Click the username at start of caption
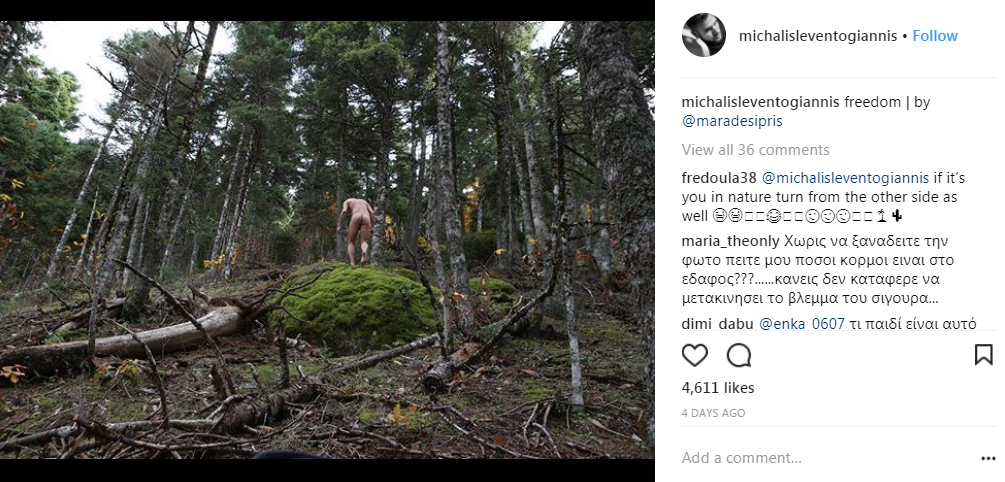Screen dimensions: 1005x482 (760, 102)
